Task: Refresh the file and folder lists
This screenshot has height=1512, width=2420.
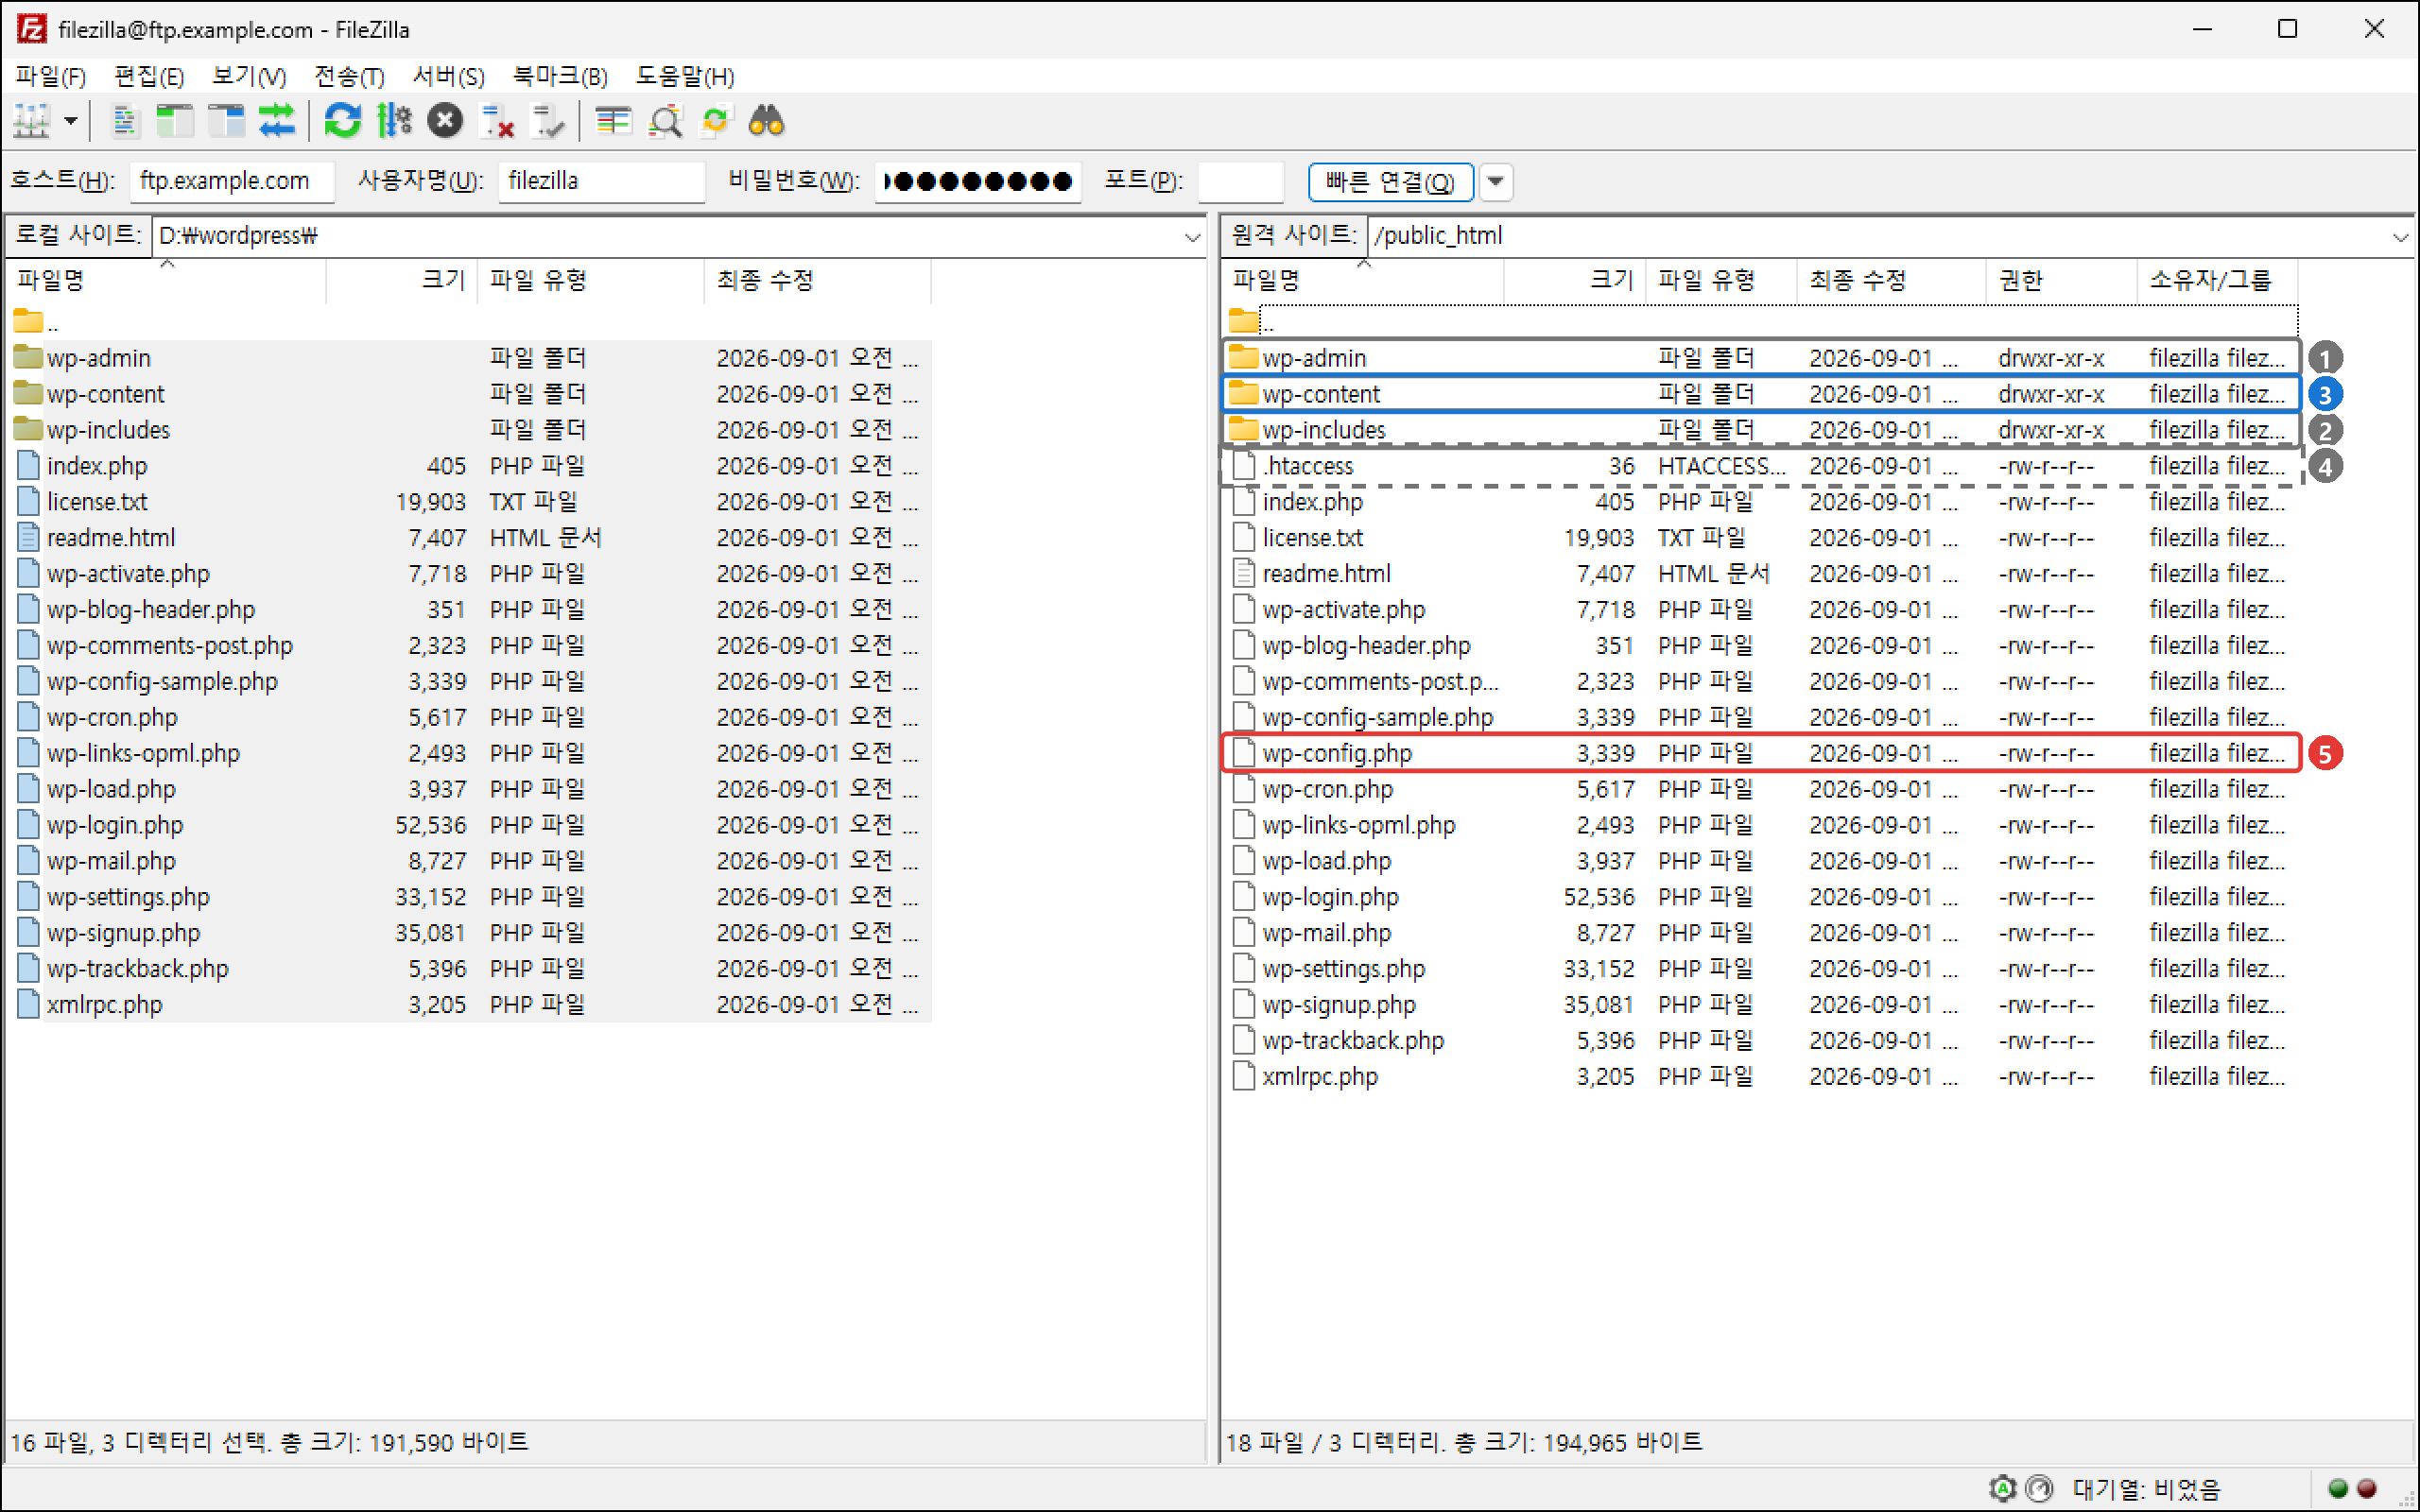Action: pyautogui.click(x=342, y=121)
